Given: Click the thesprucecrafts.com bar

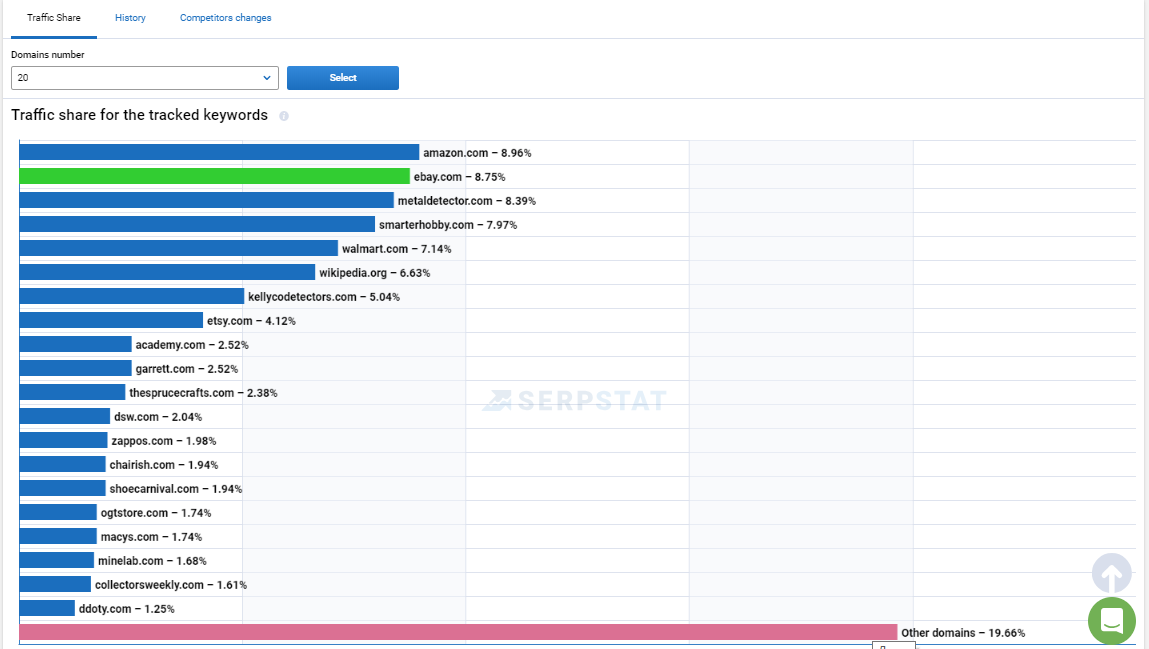Looking at the screenshot, I should point(73,393).
